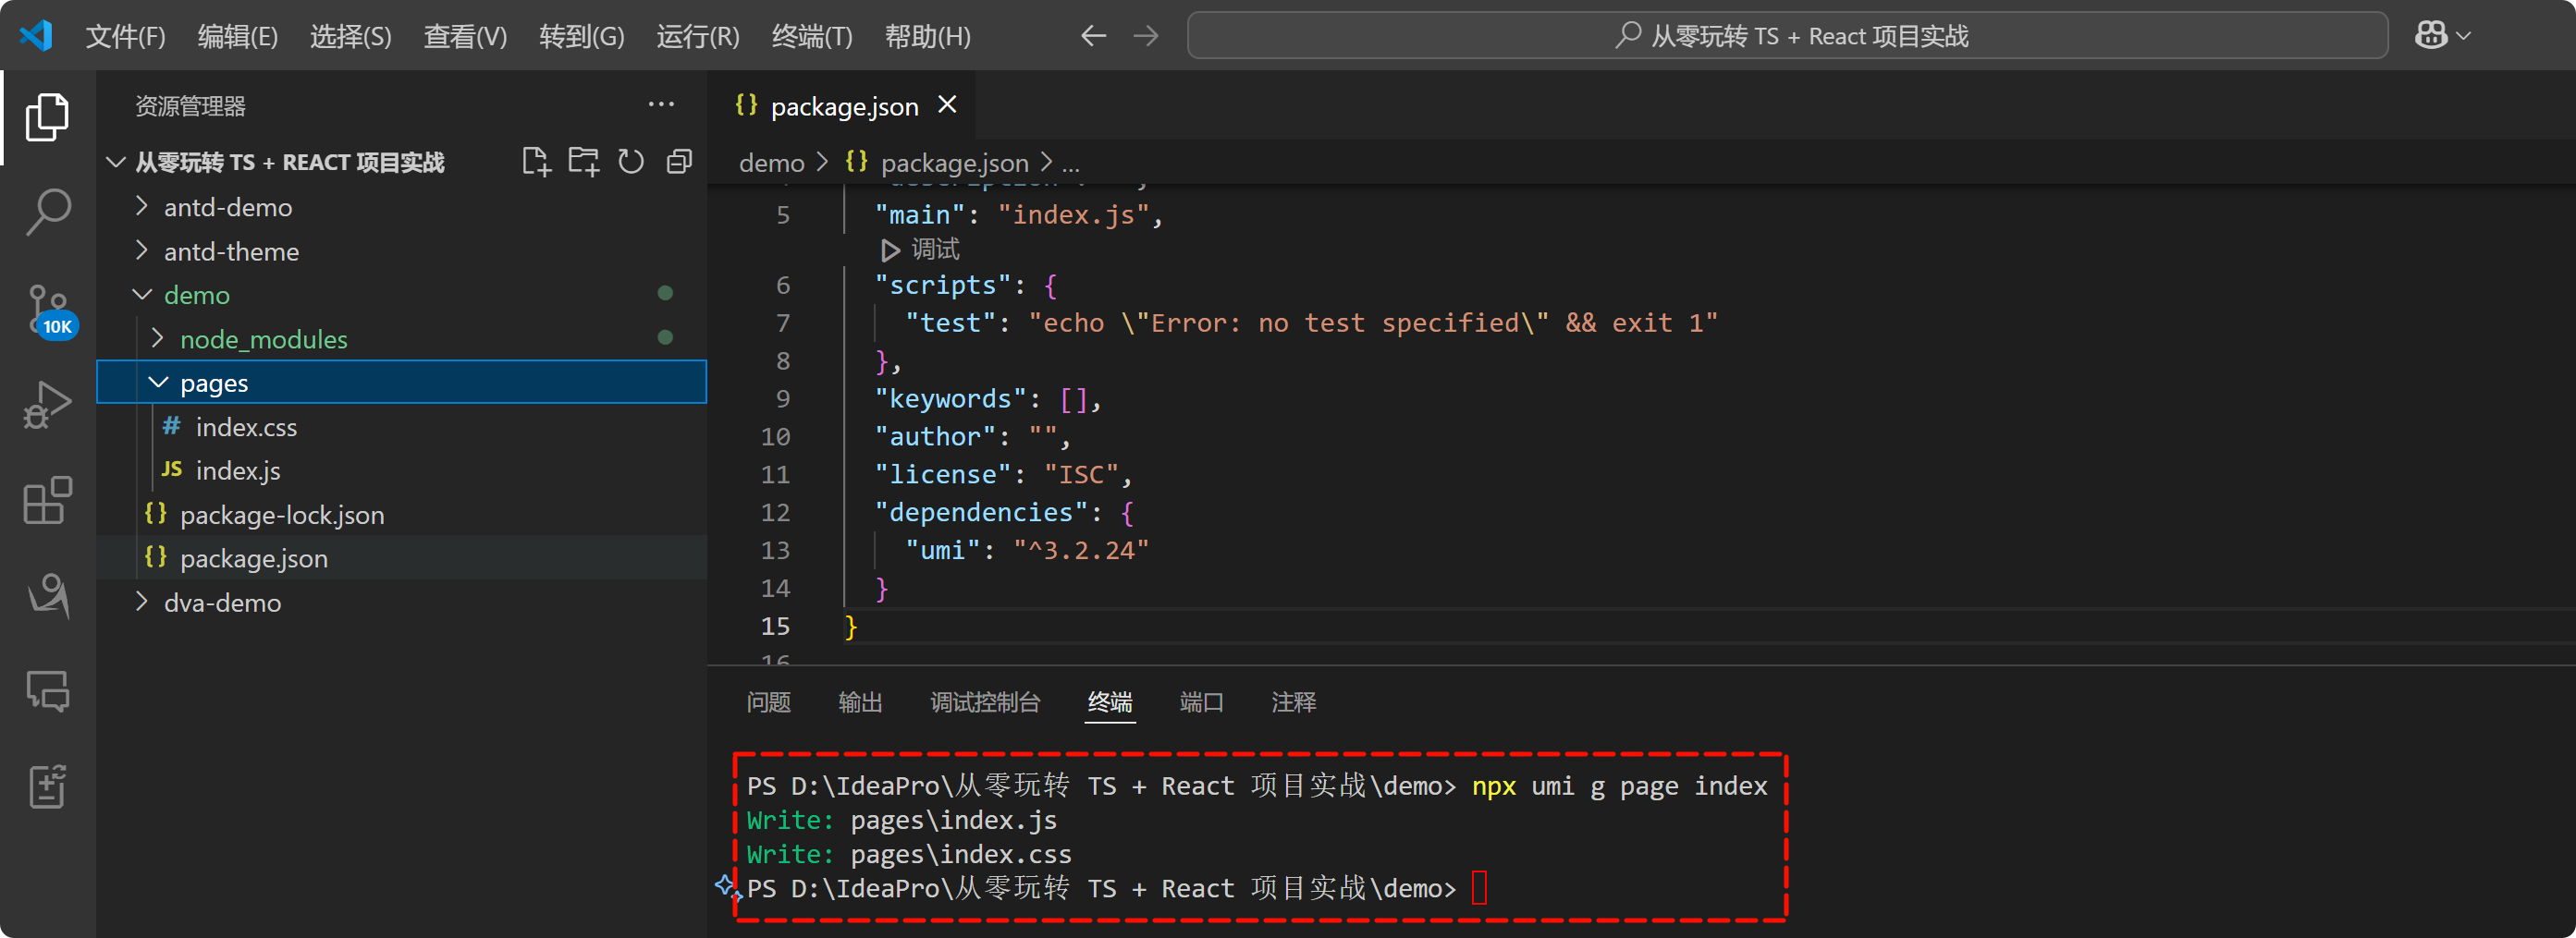Go back with the left arrow
The width and height of the screenshot is (2576, 938).
pyautogui.click(x=1093, y=36)
